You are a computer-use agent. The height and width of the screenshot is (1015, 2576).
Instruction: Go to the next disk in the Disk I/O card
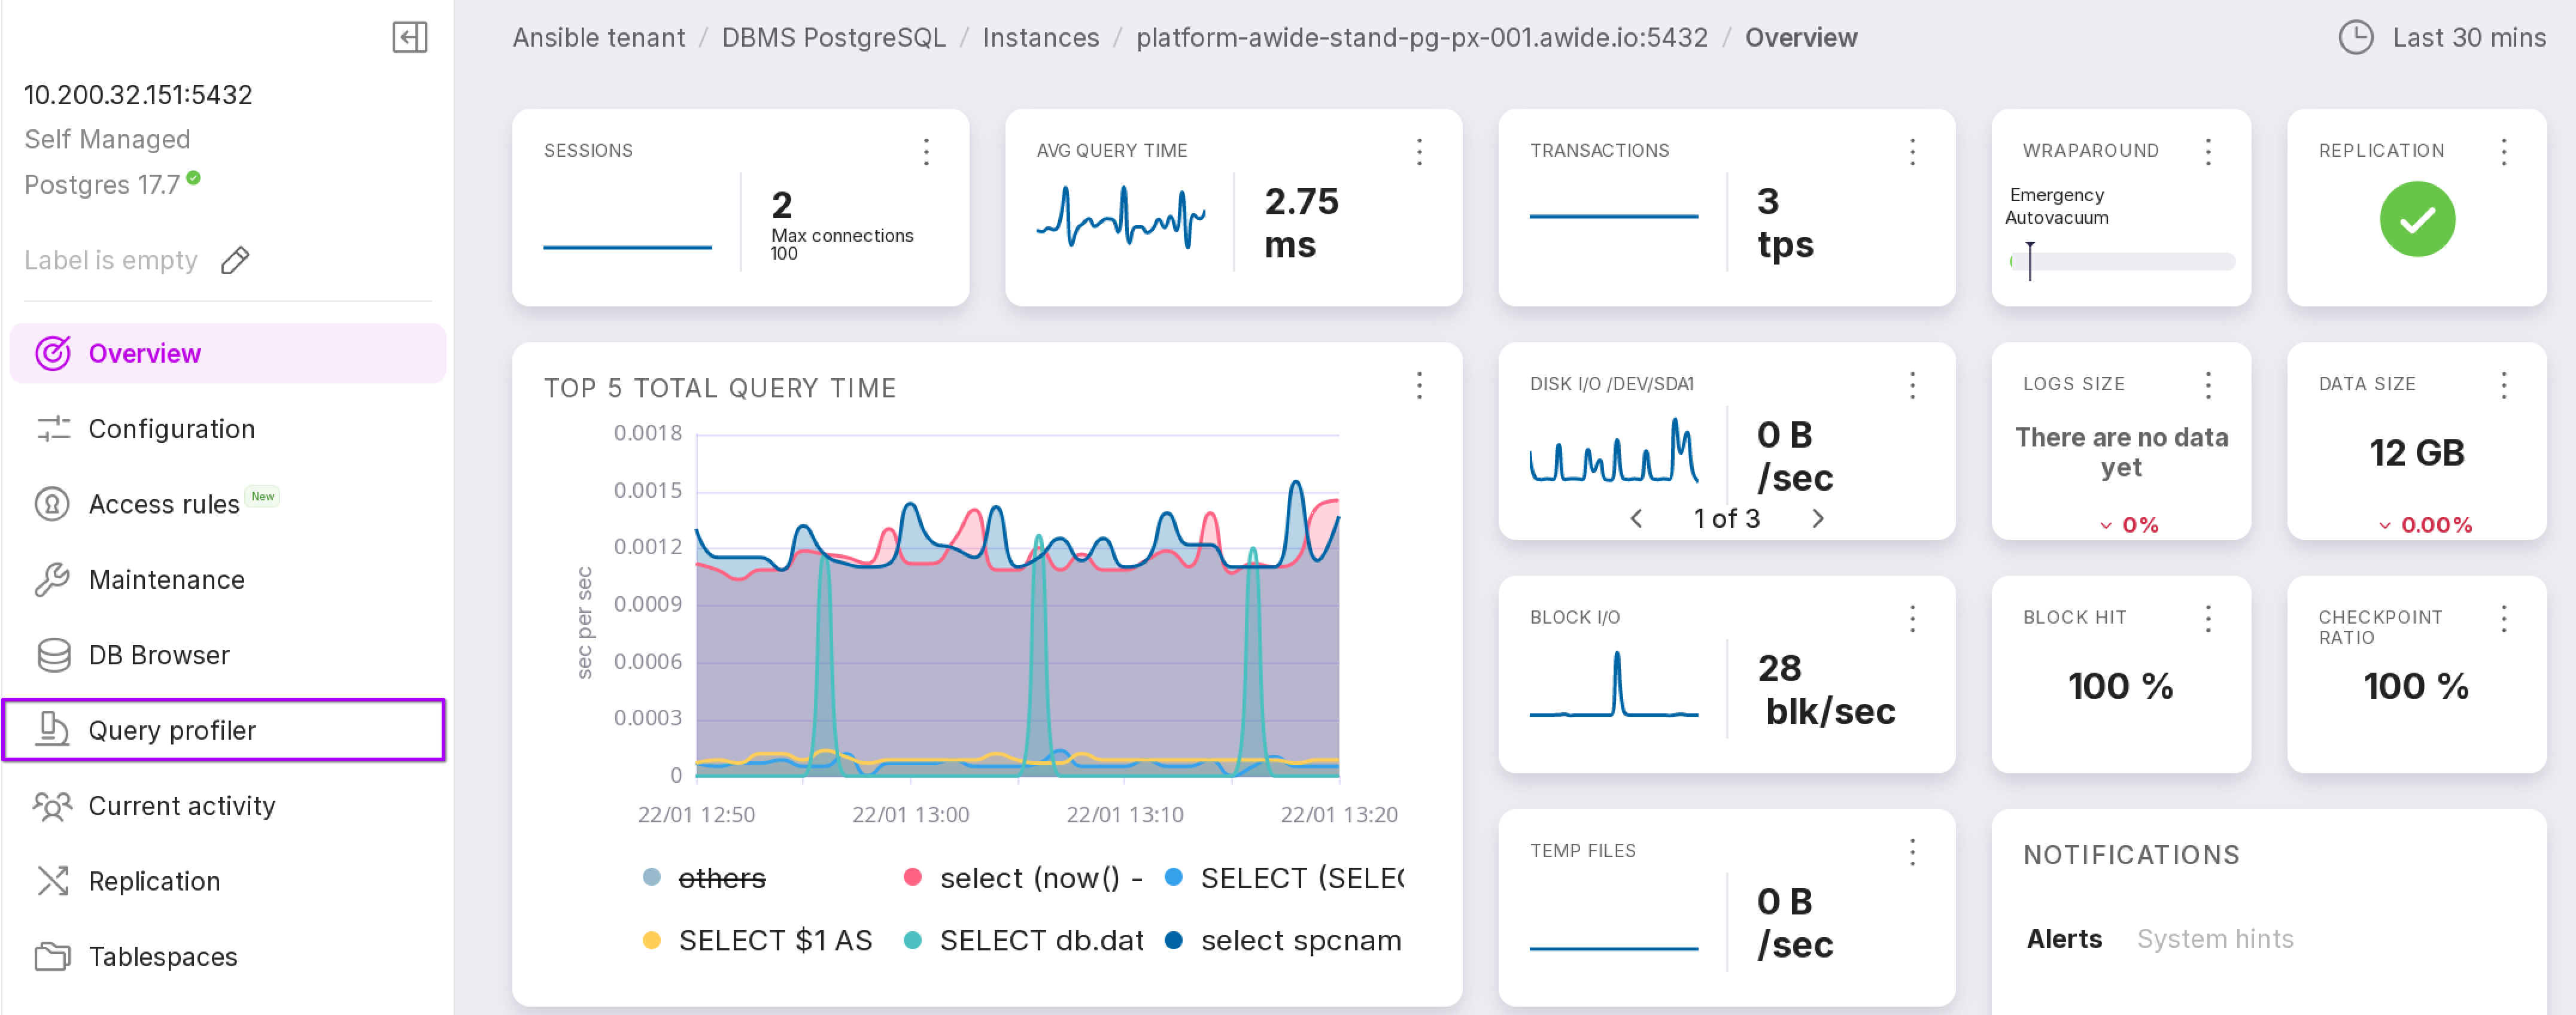point(1817,518)
